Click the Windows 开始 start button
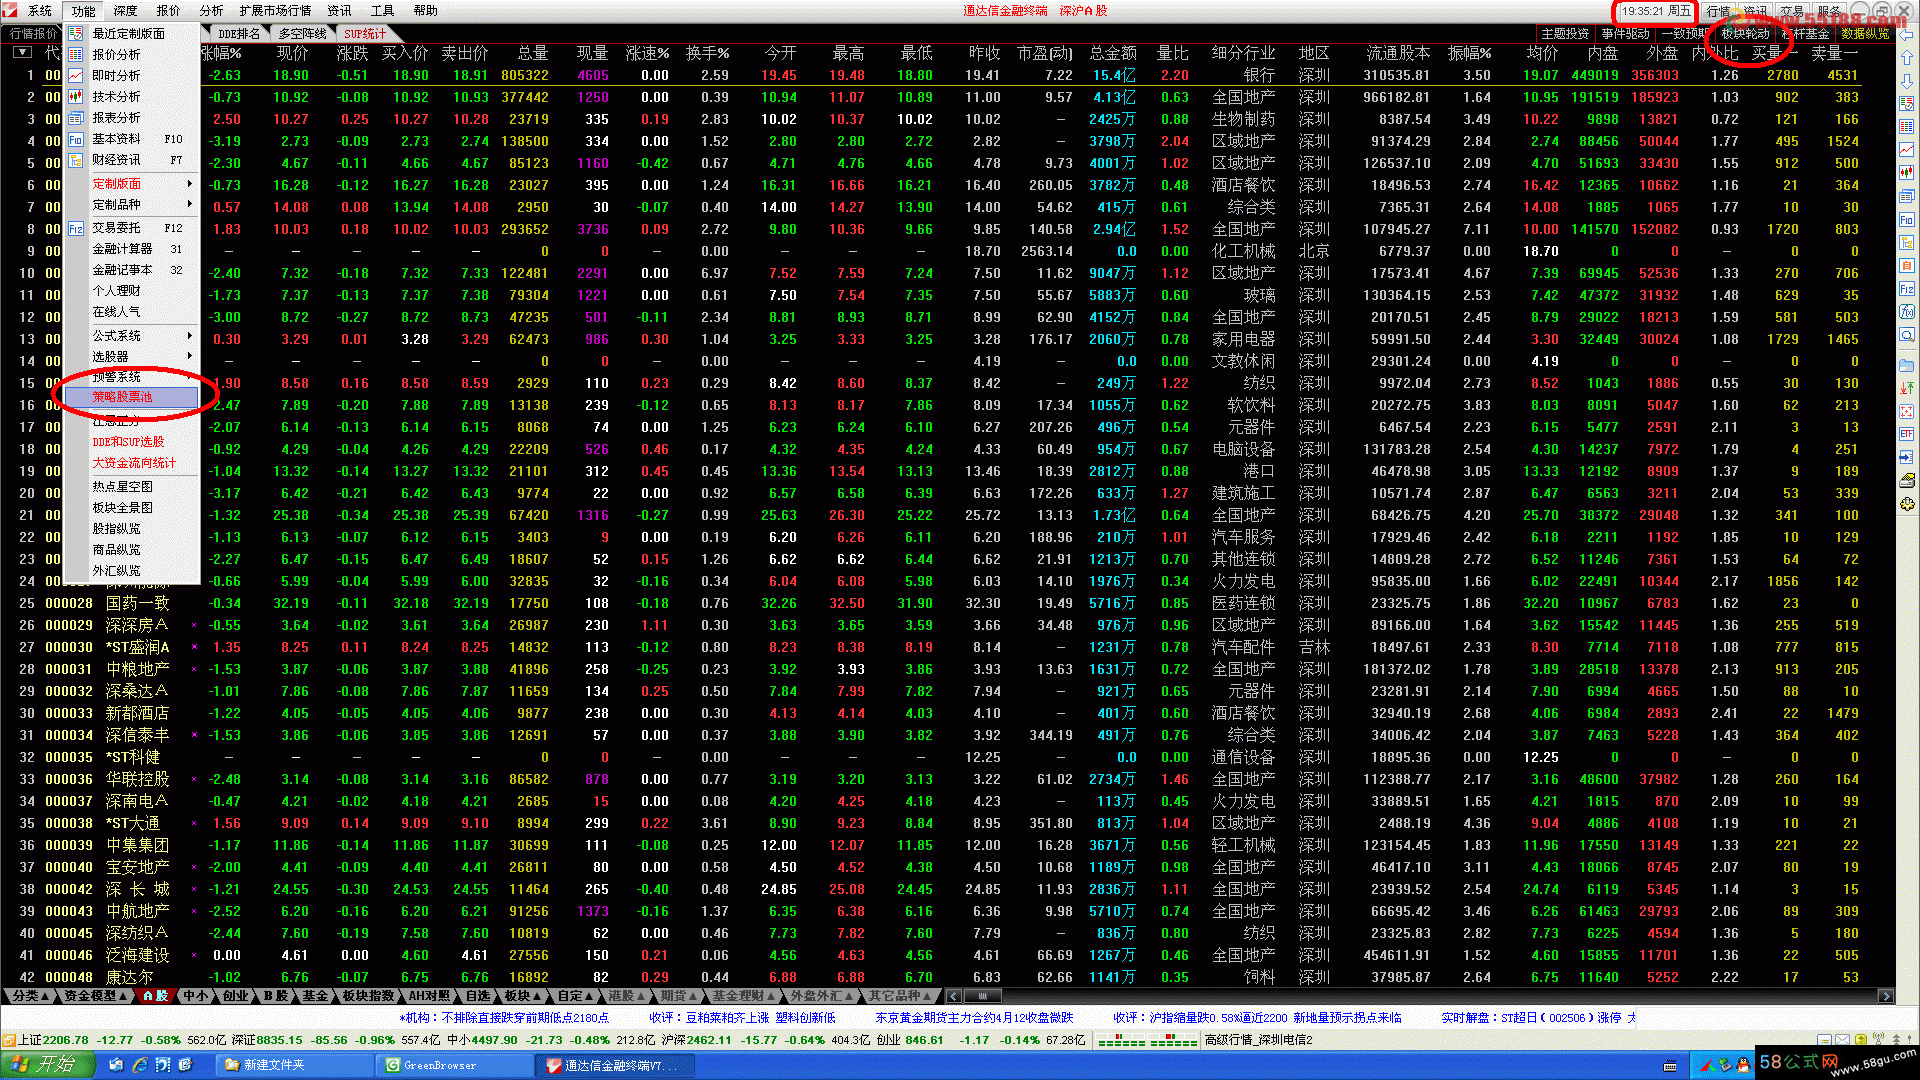The height and width of the screenshot is (1080, 1920). 48,1065
